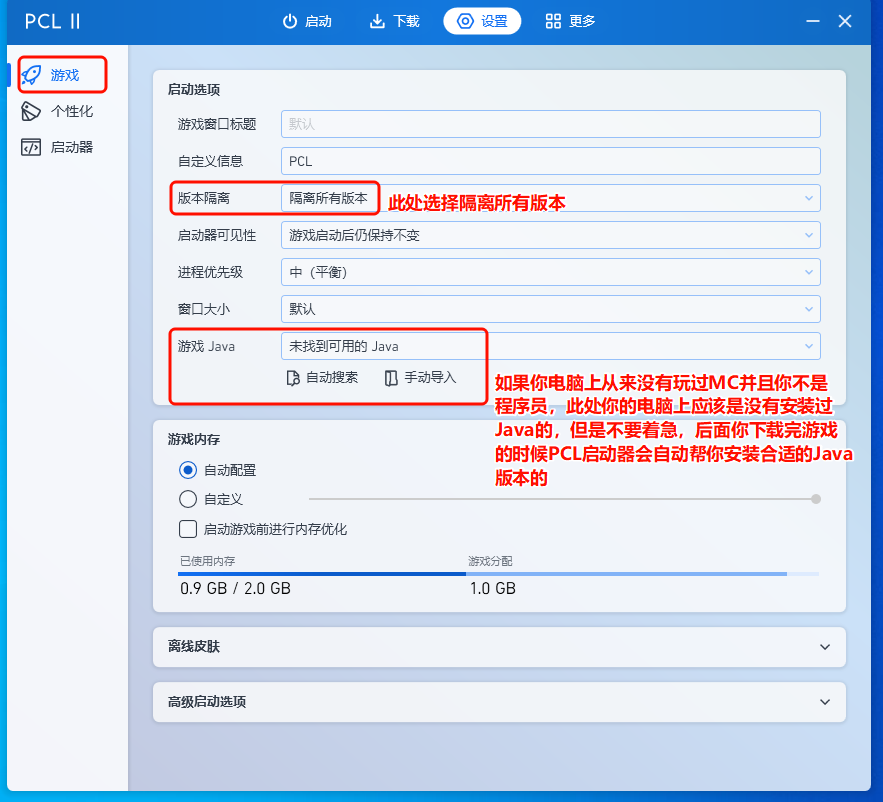Click the rocket icon beside 游戏
The width and height of the screenshot is (883, 802).
[x=32, y=75]
